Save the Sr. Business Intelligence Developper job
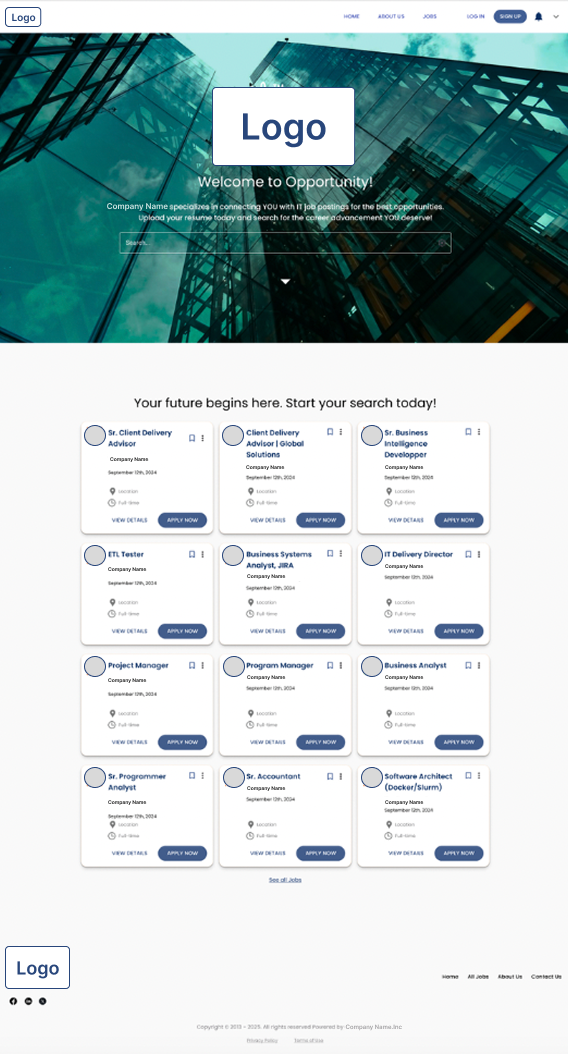 coord(469,432)
